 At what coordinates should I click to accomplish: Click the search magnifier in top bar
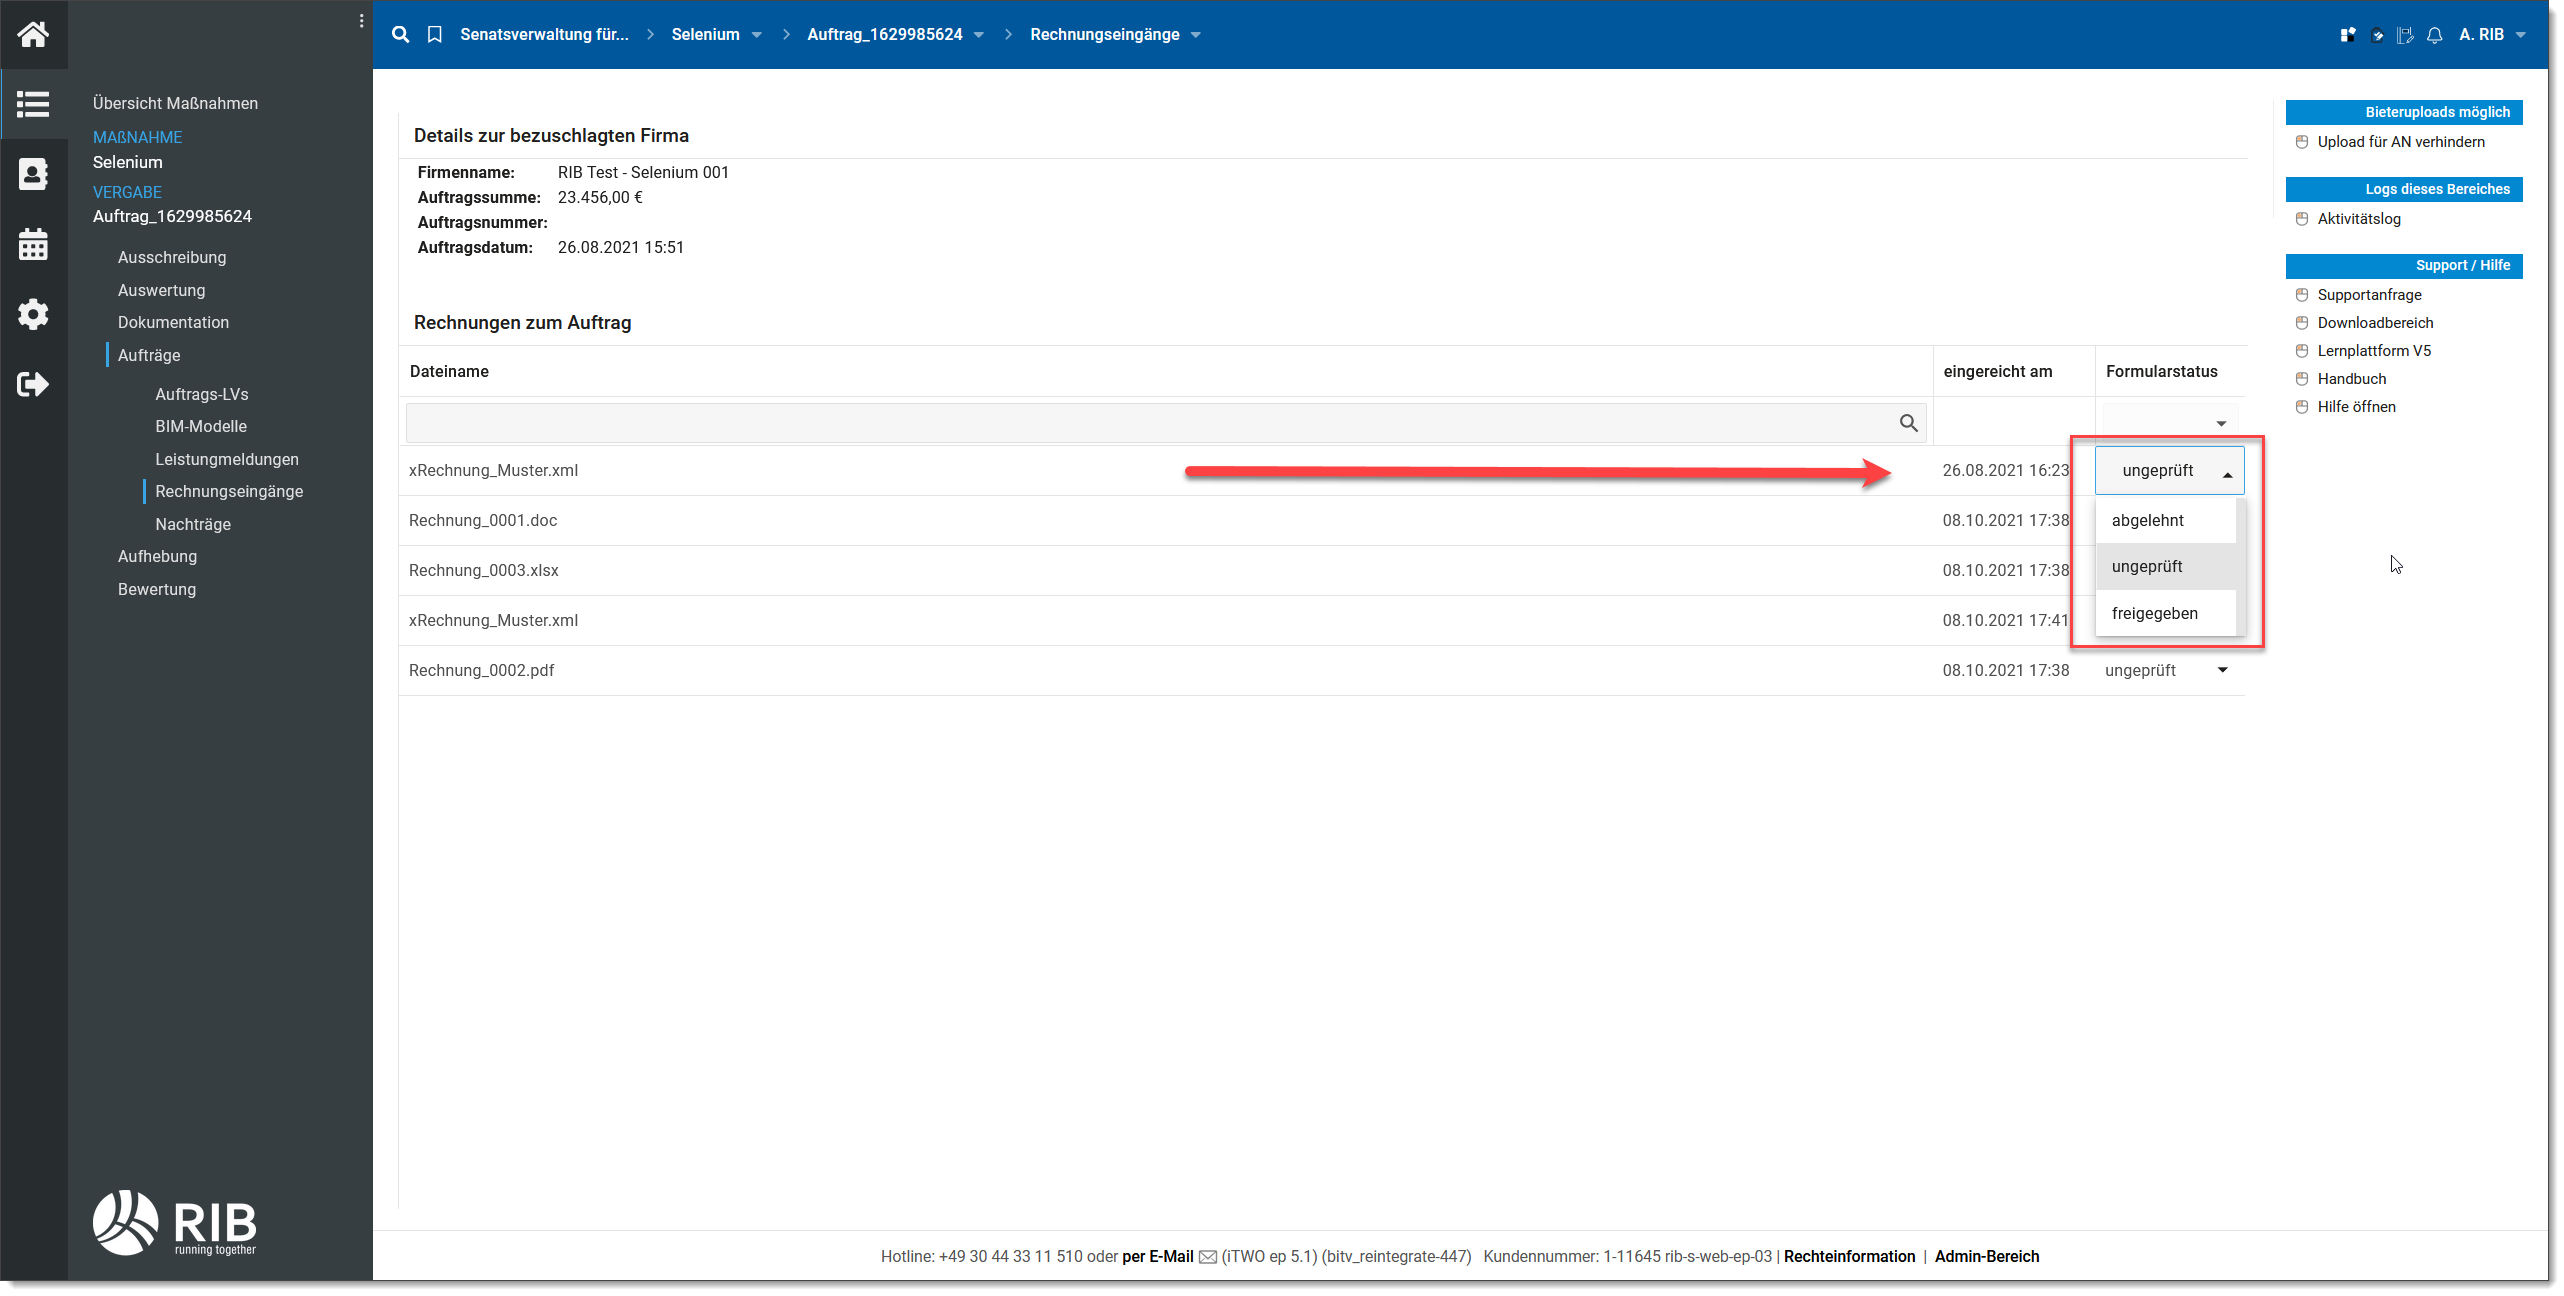click(400, 34)
